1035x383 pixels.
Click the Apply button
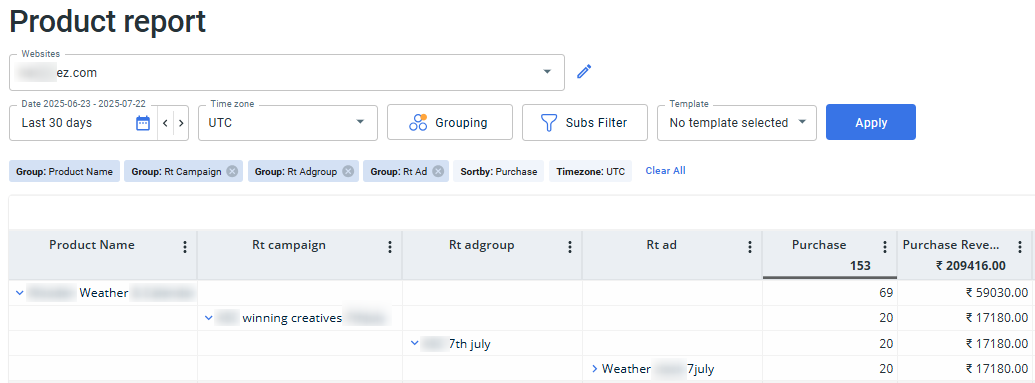click(871, 122)
